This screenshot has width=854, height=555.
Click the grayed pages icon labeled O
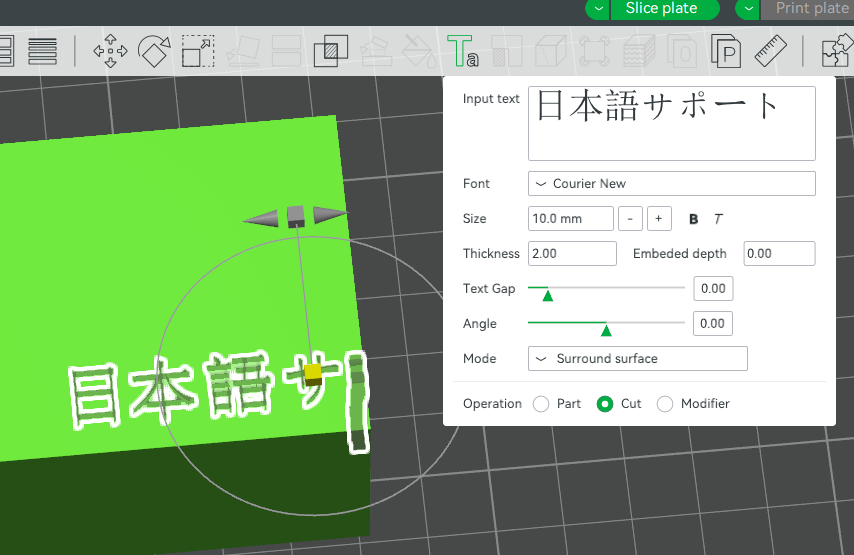click(682, 51)
